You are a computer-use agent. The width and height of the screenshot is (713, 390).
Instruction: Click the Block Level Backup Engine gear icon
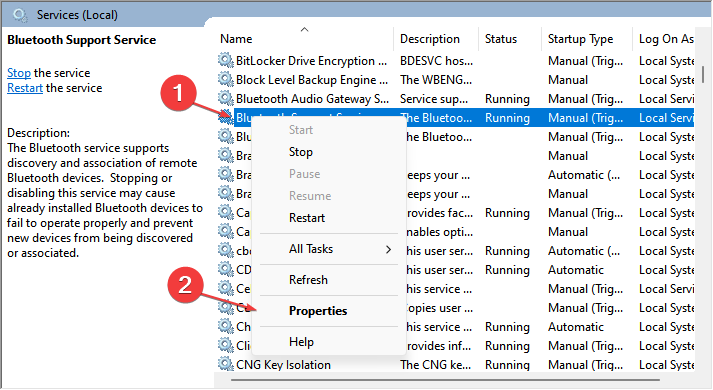[x=226, y=79]
